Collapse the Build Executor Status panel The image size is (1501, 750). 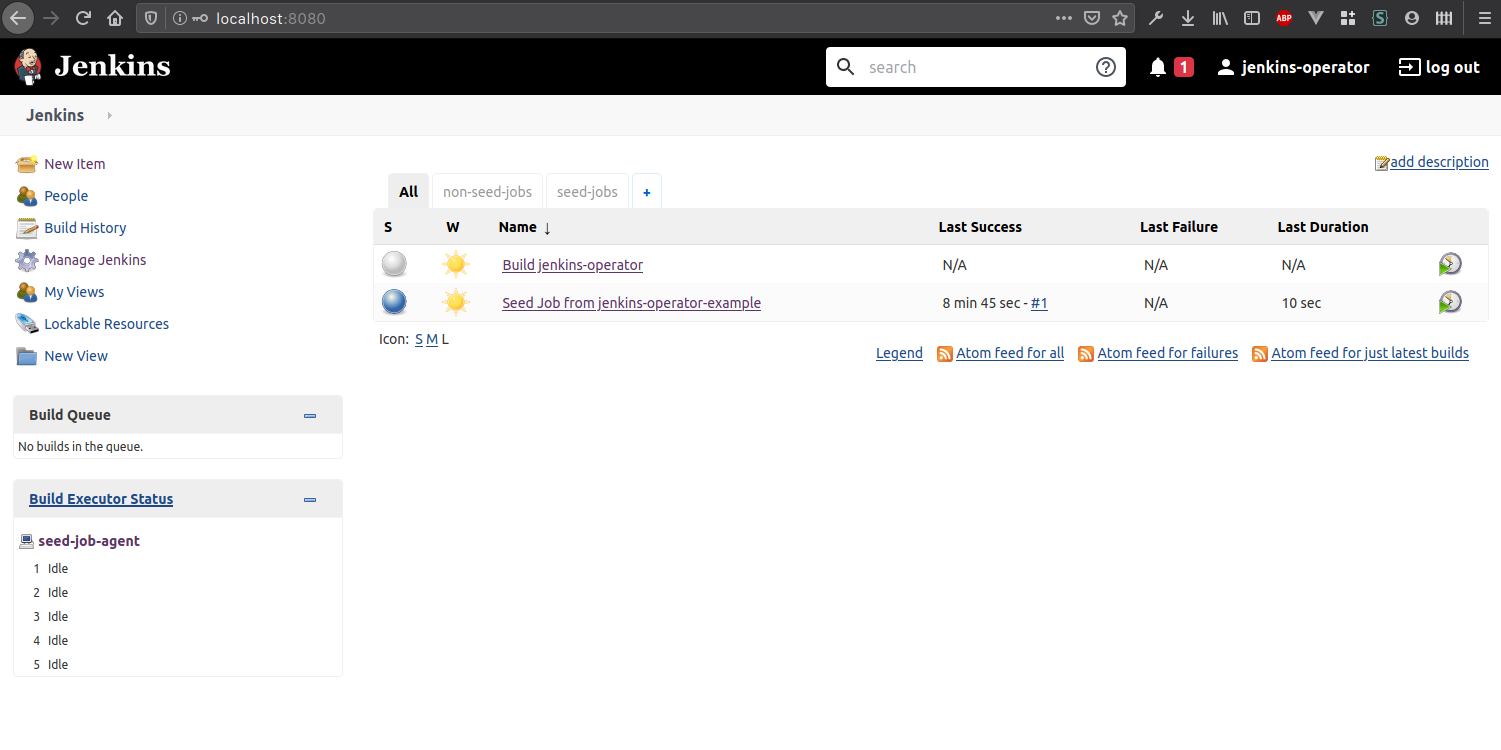[309, 498]
